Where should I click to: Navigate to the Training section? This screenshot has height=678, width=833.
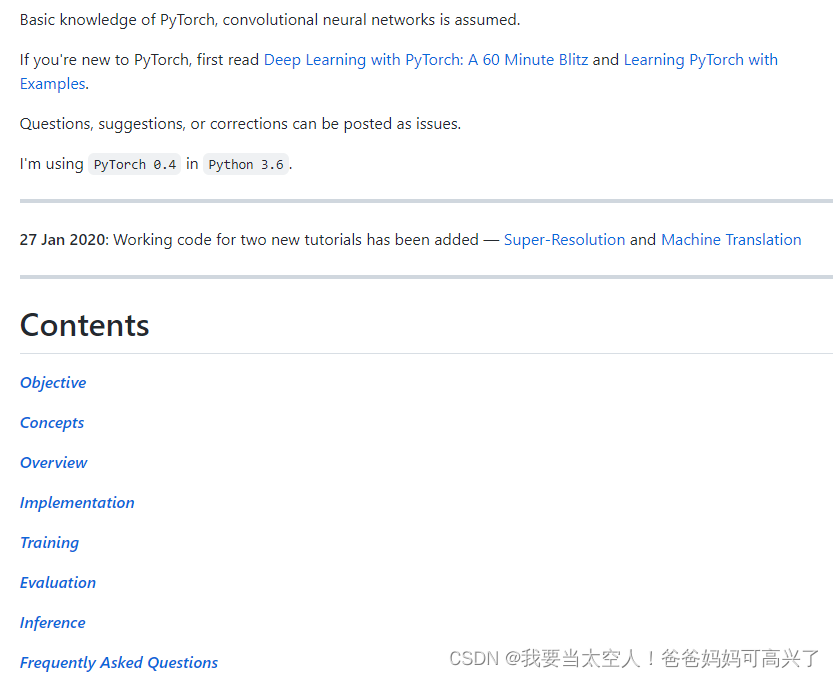tap(49, 543)
